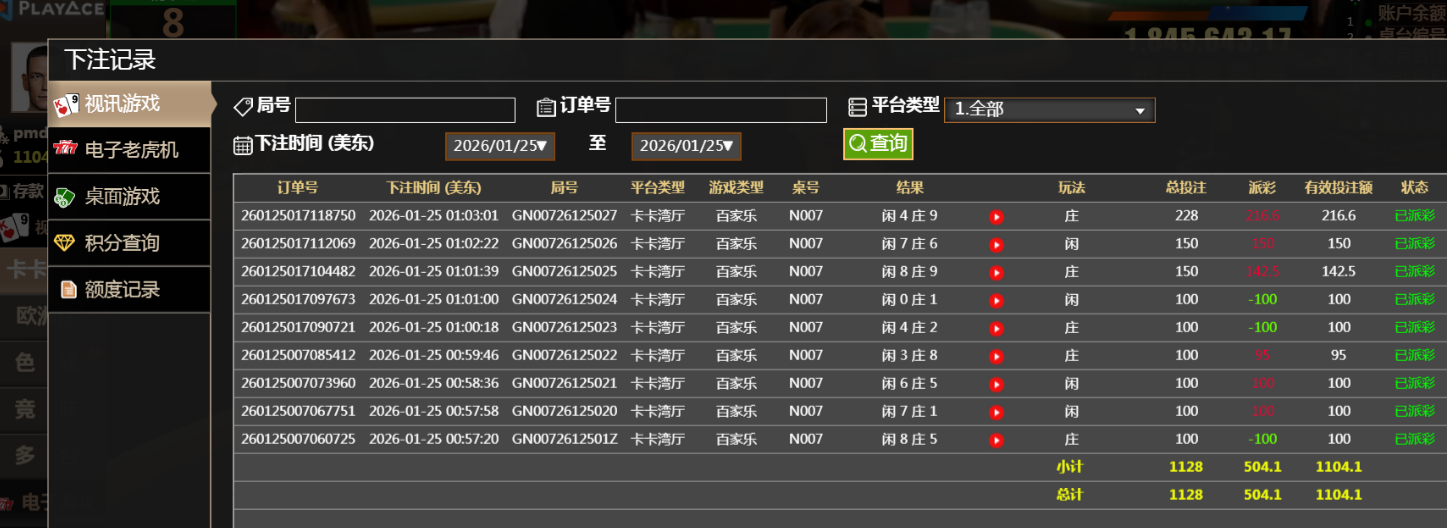Screen dimensions: 1447x528
Task: Click the diamond icon beside 积分查询
Action: (66, 243)
